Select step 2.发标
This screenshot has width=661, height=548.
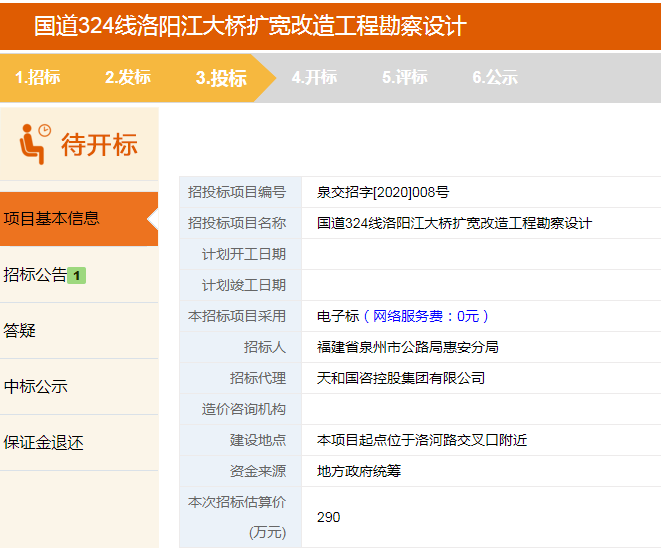[128, 78]
